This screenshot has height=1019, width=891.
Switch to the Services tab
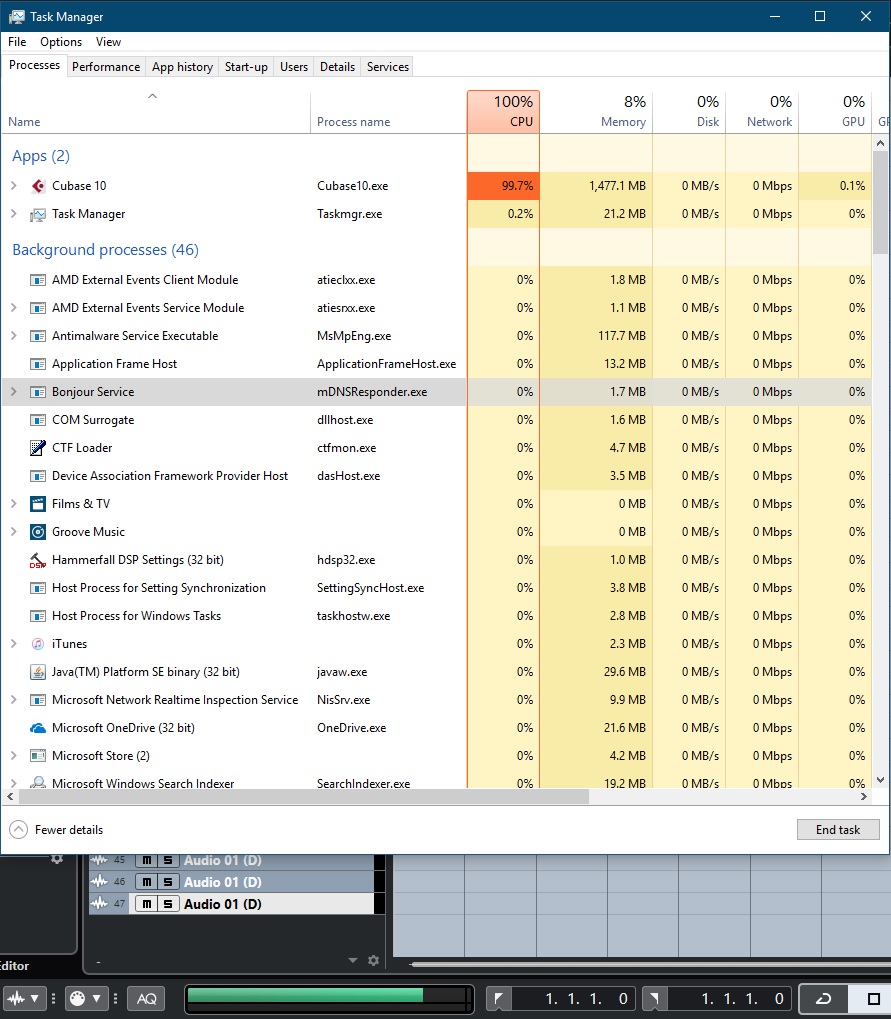[387, 67]
